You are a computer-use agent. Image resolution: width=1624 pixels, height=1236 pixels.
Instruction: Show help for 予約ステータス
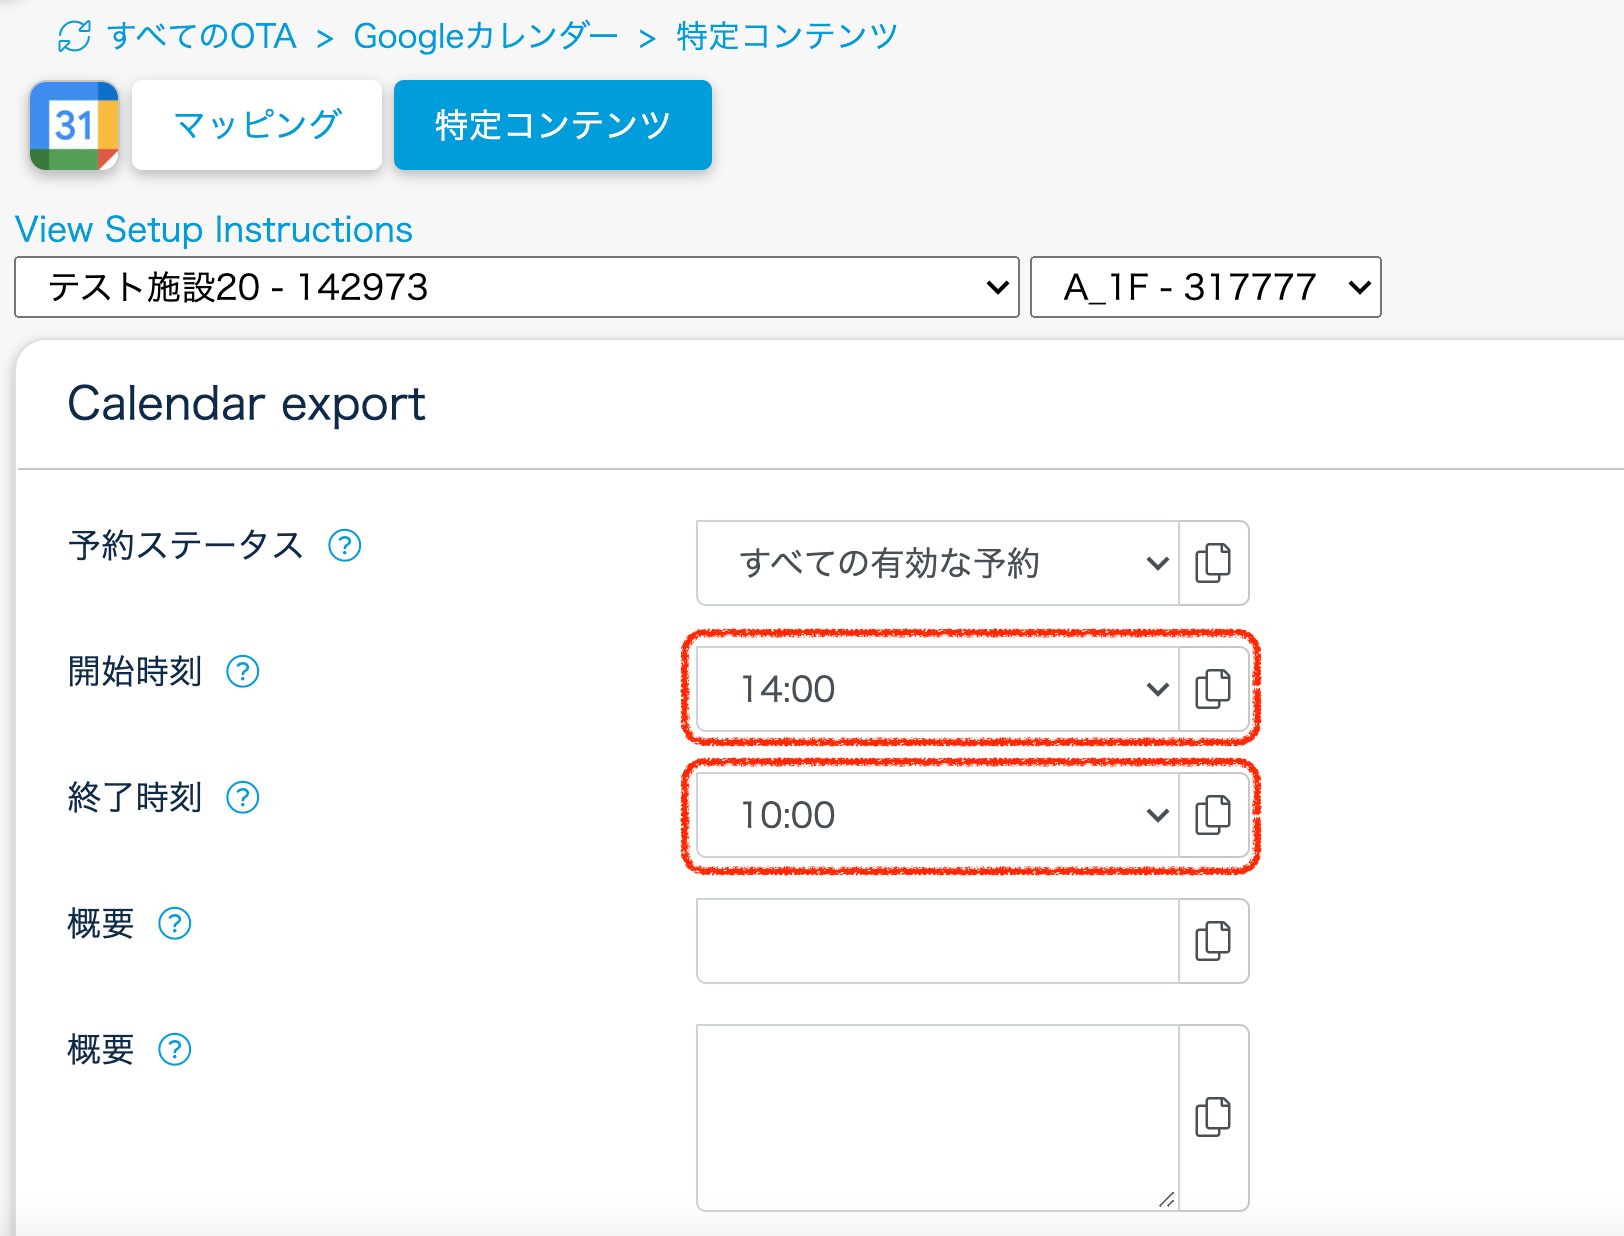[345, 546]
